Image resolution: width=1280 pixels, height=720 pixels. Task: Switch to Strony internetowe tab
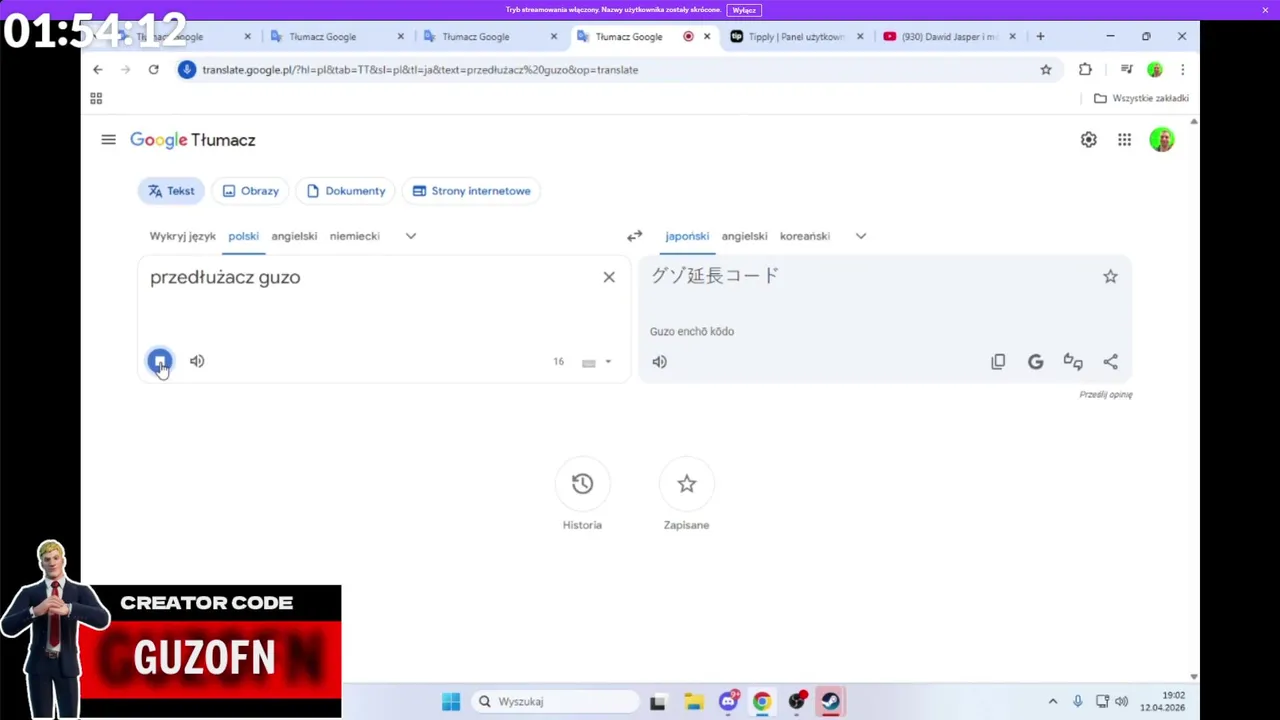(x=471, y=191)
